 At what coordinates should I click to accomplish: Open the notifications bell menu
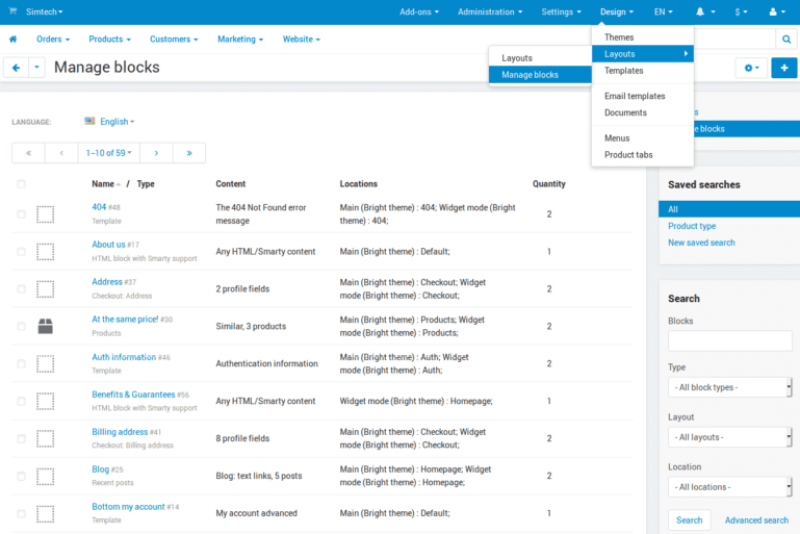(702, 12)
